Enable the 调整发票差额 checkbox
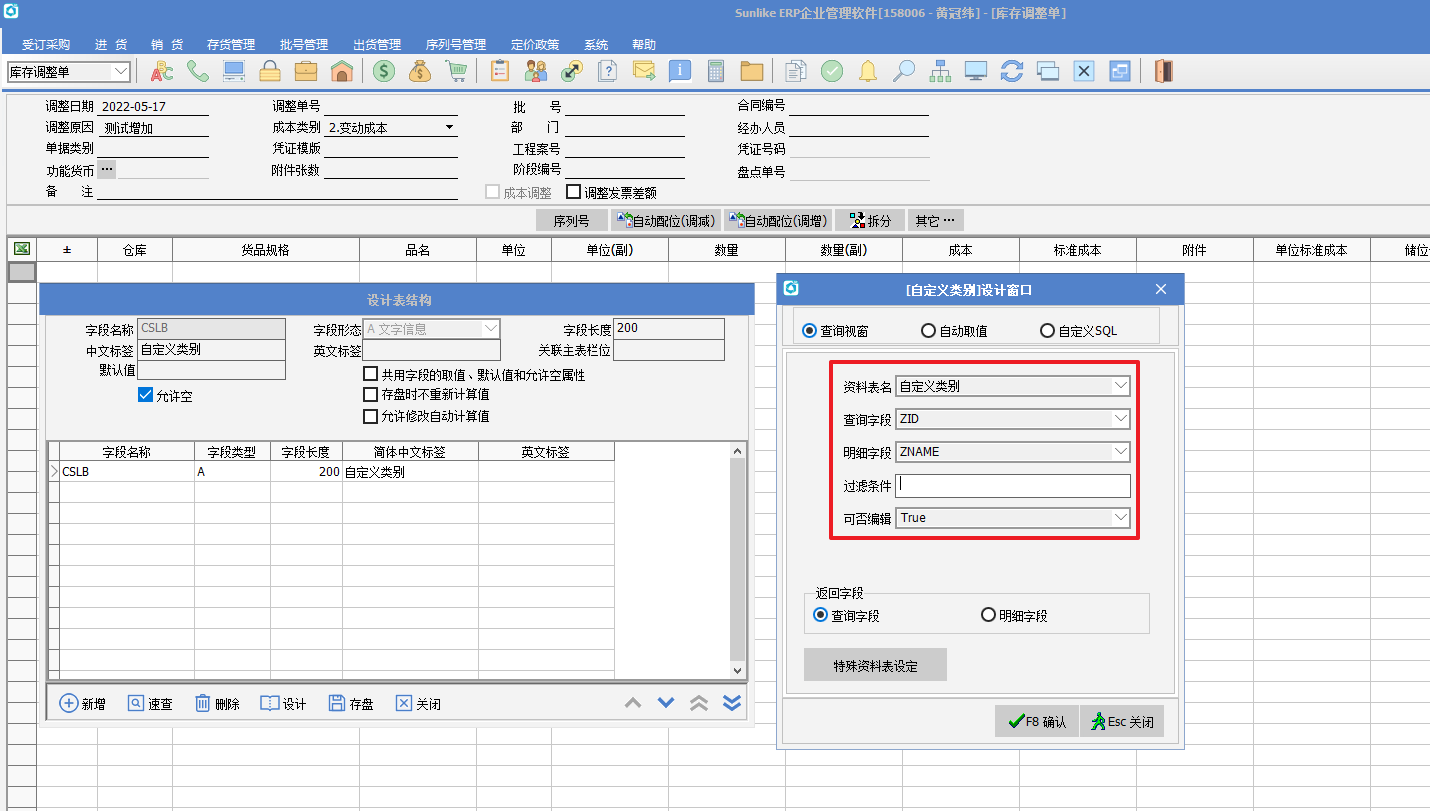Image resolution: width=1430 pixels, height=811 pixels. 574,192
